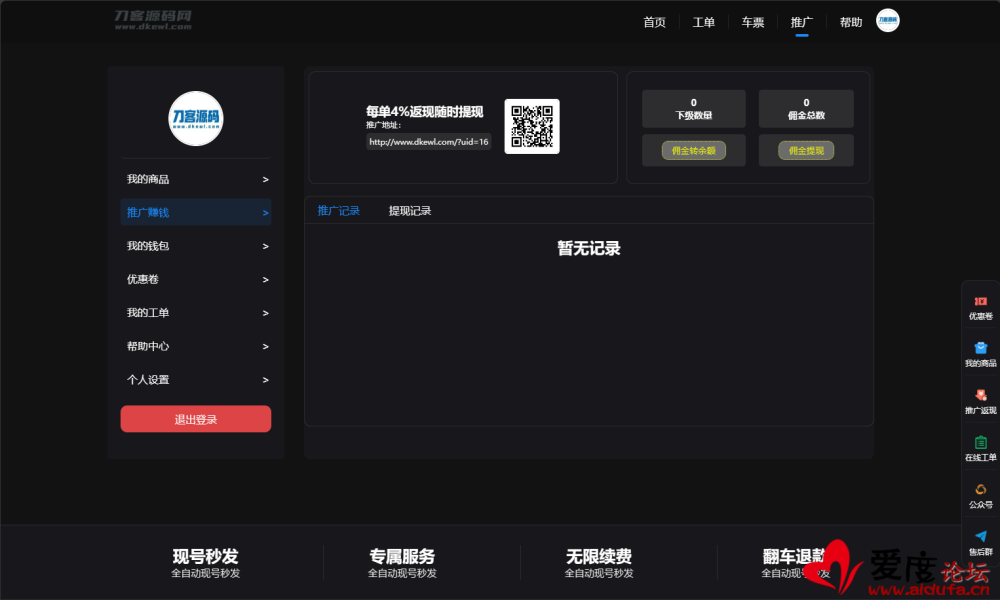Click the 佣金转余额 button
The image size is (1000, 600).
(693, 150)
